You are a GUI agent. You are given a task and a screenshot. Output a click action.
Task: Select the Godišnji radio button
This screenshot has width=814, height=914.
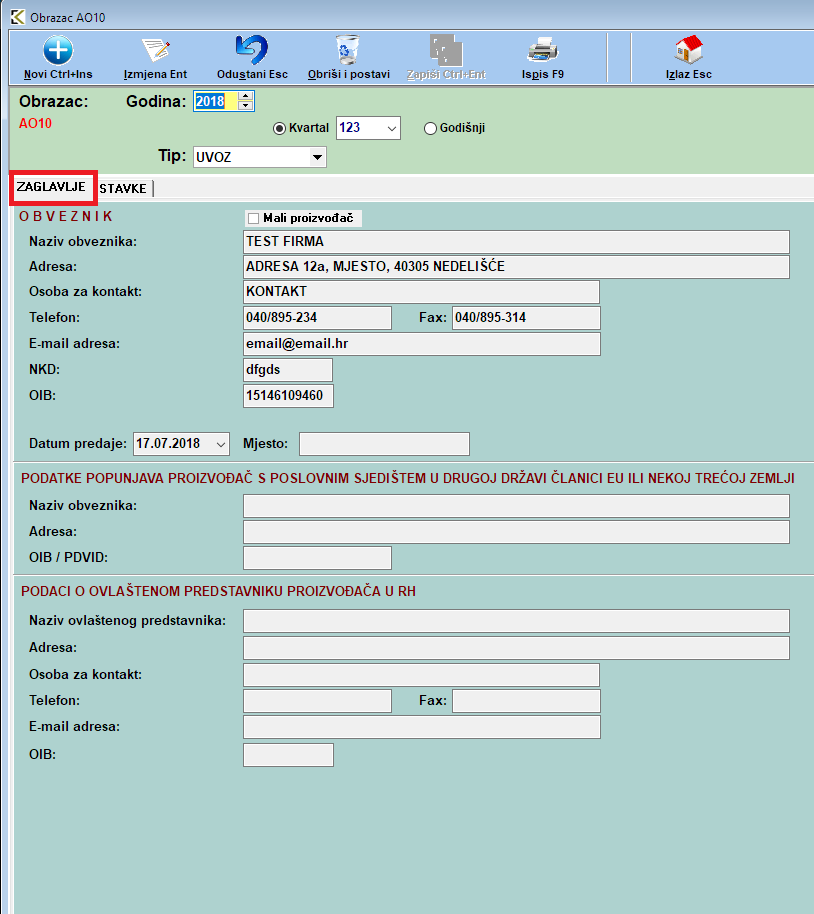[430, 128]
